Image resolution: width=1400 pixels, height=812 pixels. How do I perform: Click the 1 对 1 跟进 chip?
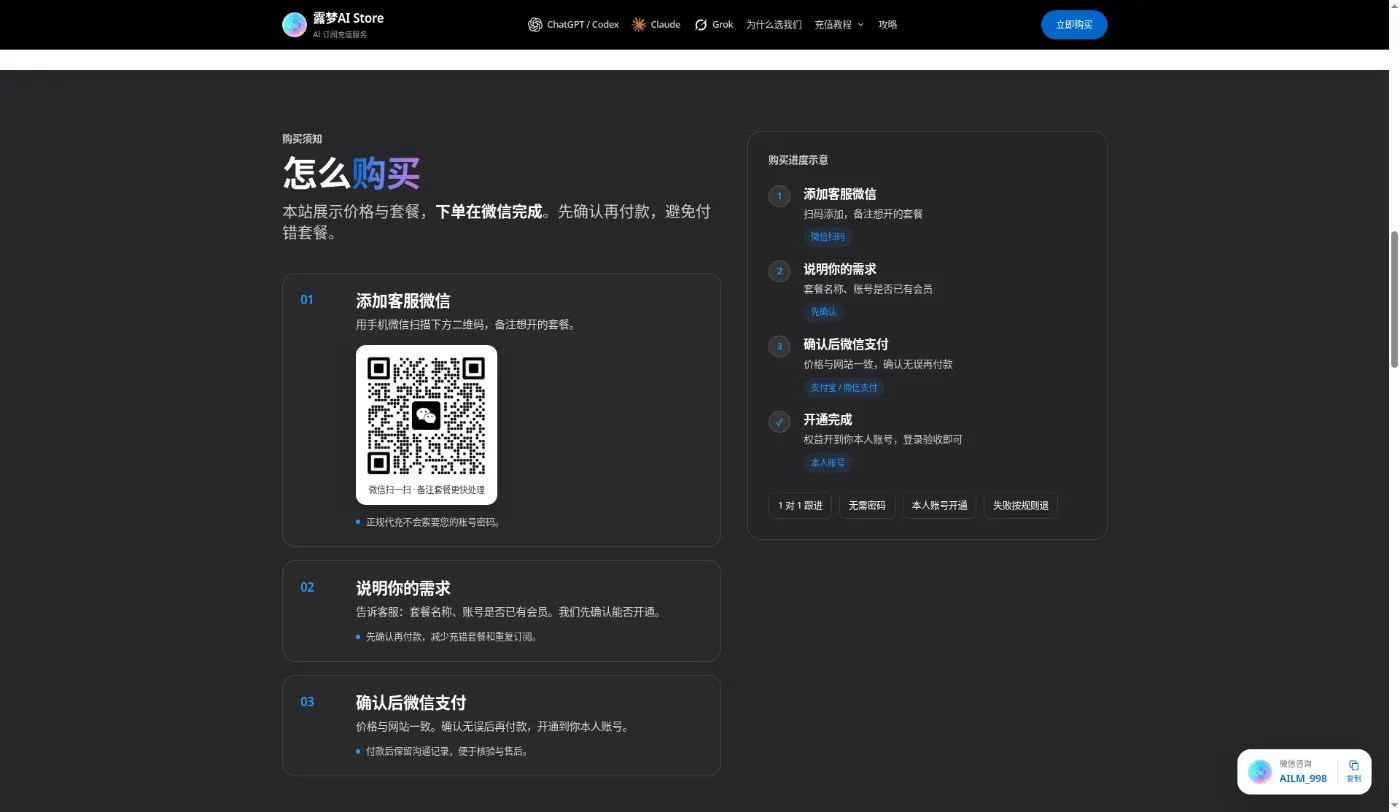tap(800, 505)
